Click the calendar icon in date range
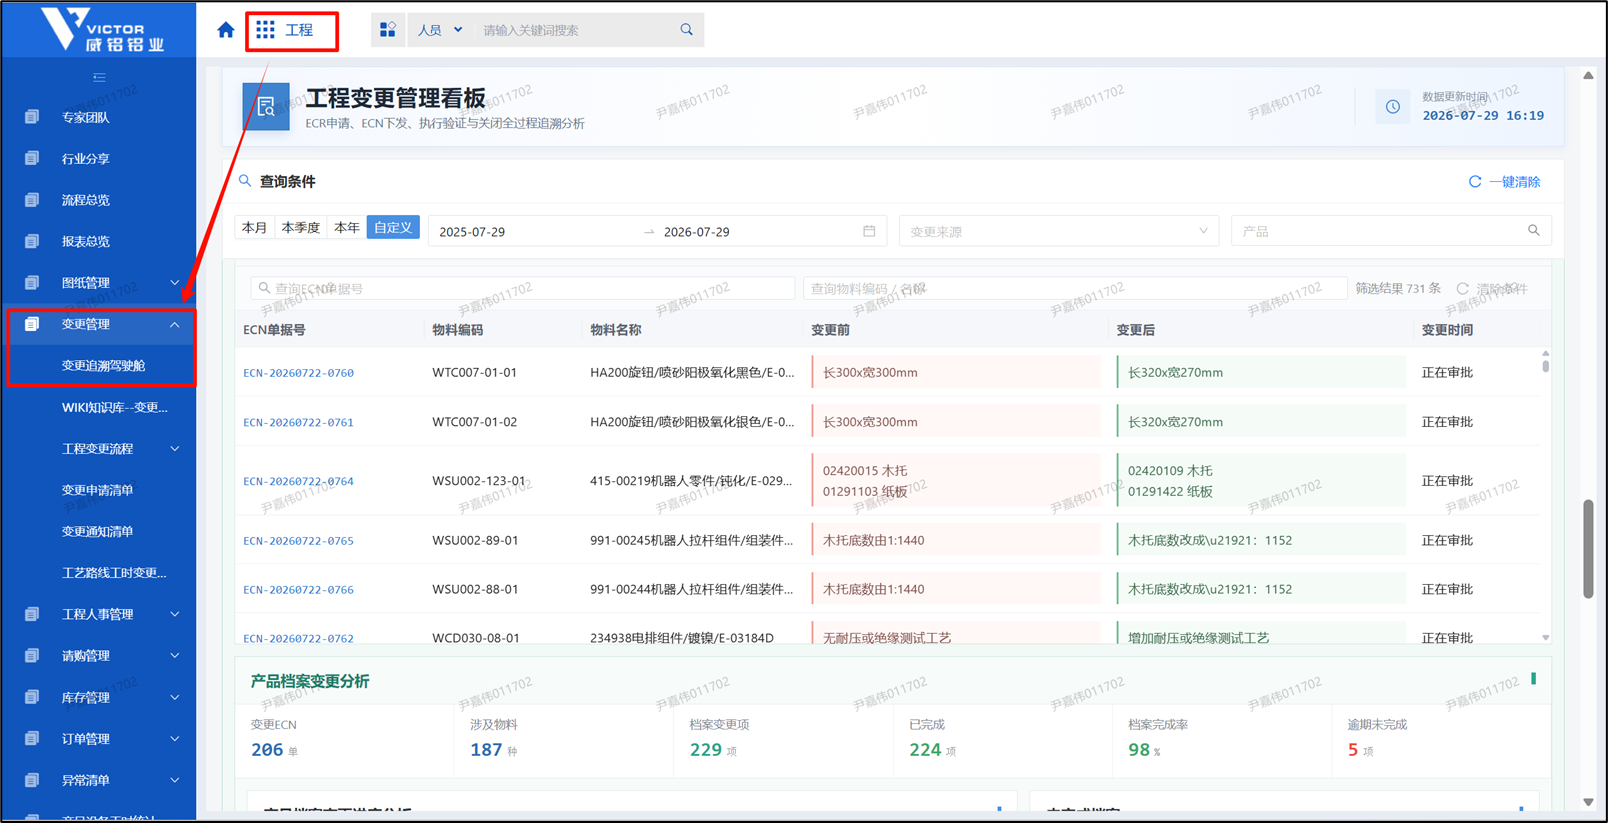This screenshot has width=1608, height=823. click(869, 231)
